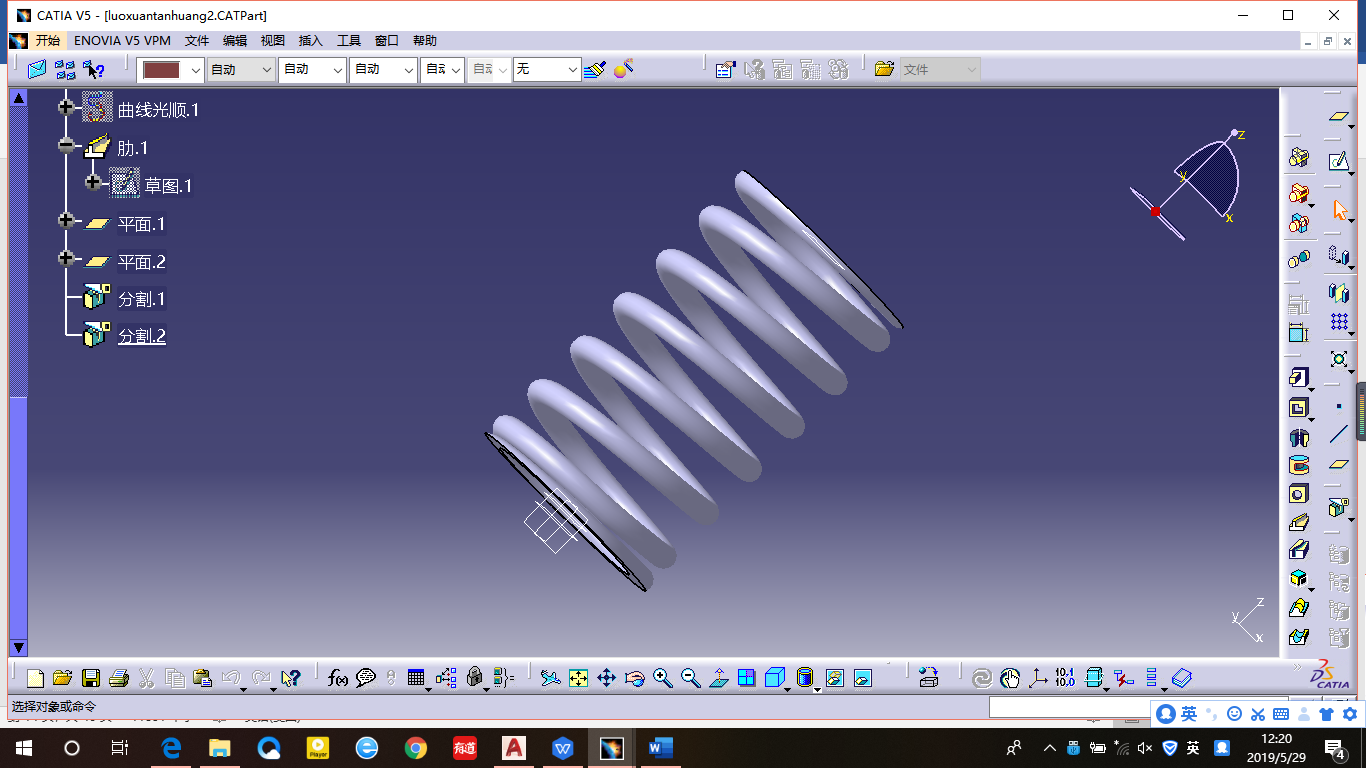Open the 插入 menu

click(x=311, y=41)
